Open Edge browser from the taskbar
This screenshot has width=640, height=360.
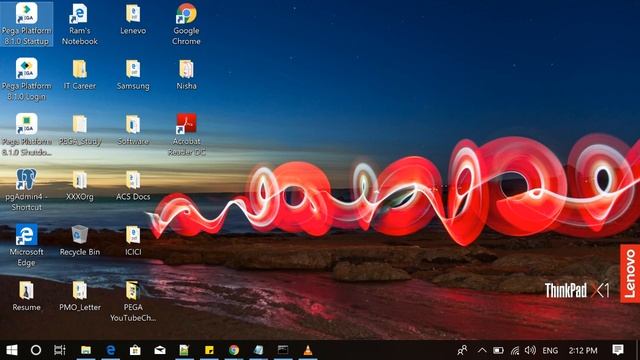(110, 350)
